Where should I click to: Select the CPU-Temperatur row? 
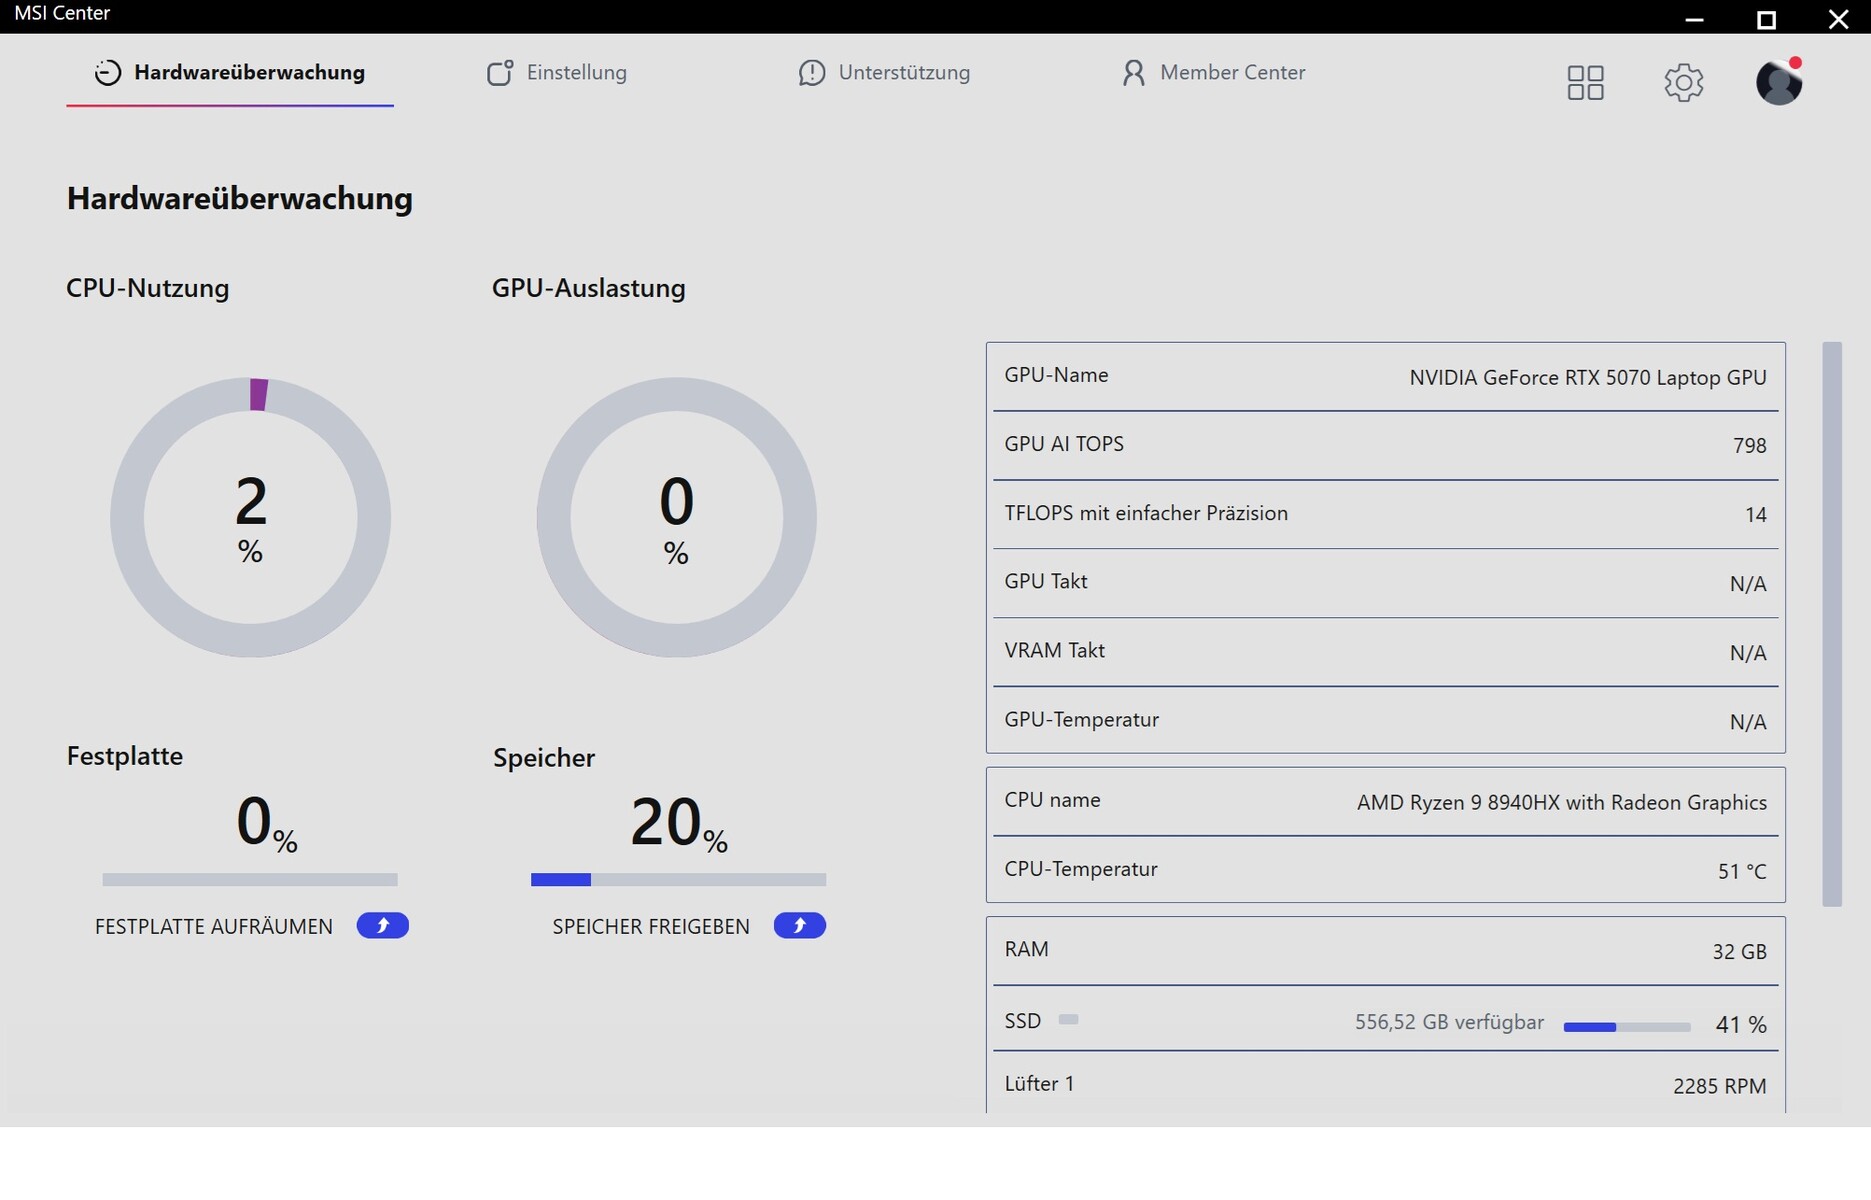[x=1386, y=870]
